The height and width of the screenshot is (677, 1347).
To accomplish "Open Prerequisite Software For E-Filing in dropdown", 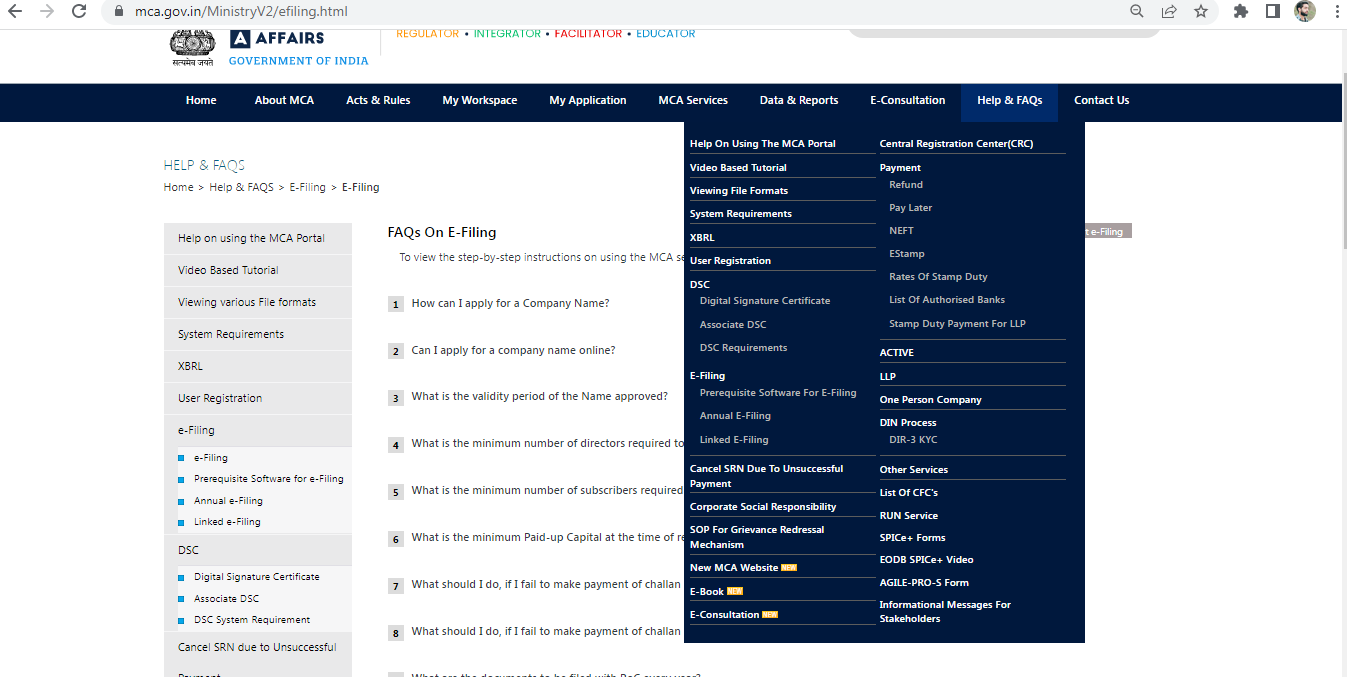I will [x=778, y=393].
